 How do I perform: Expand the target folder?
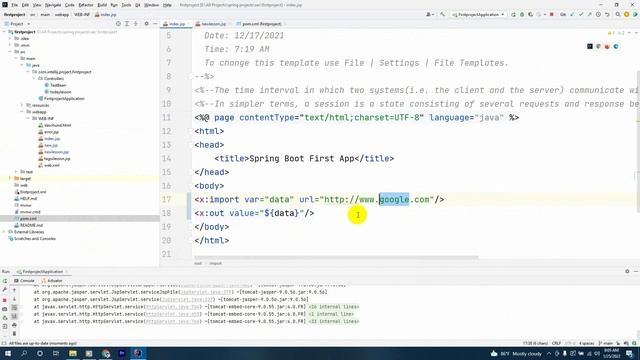pos(10,178)
